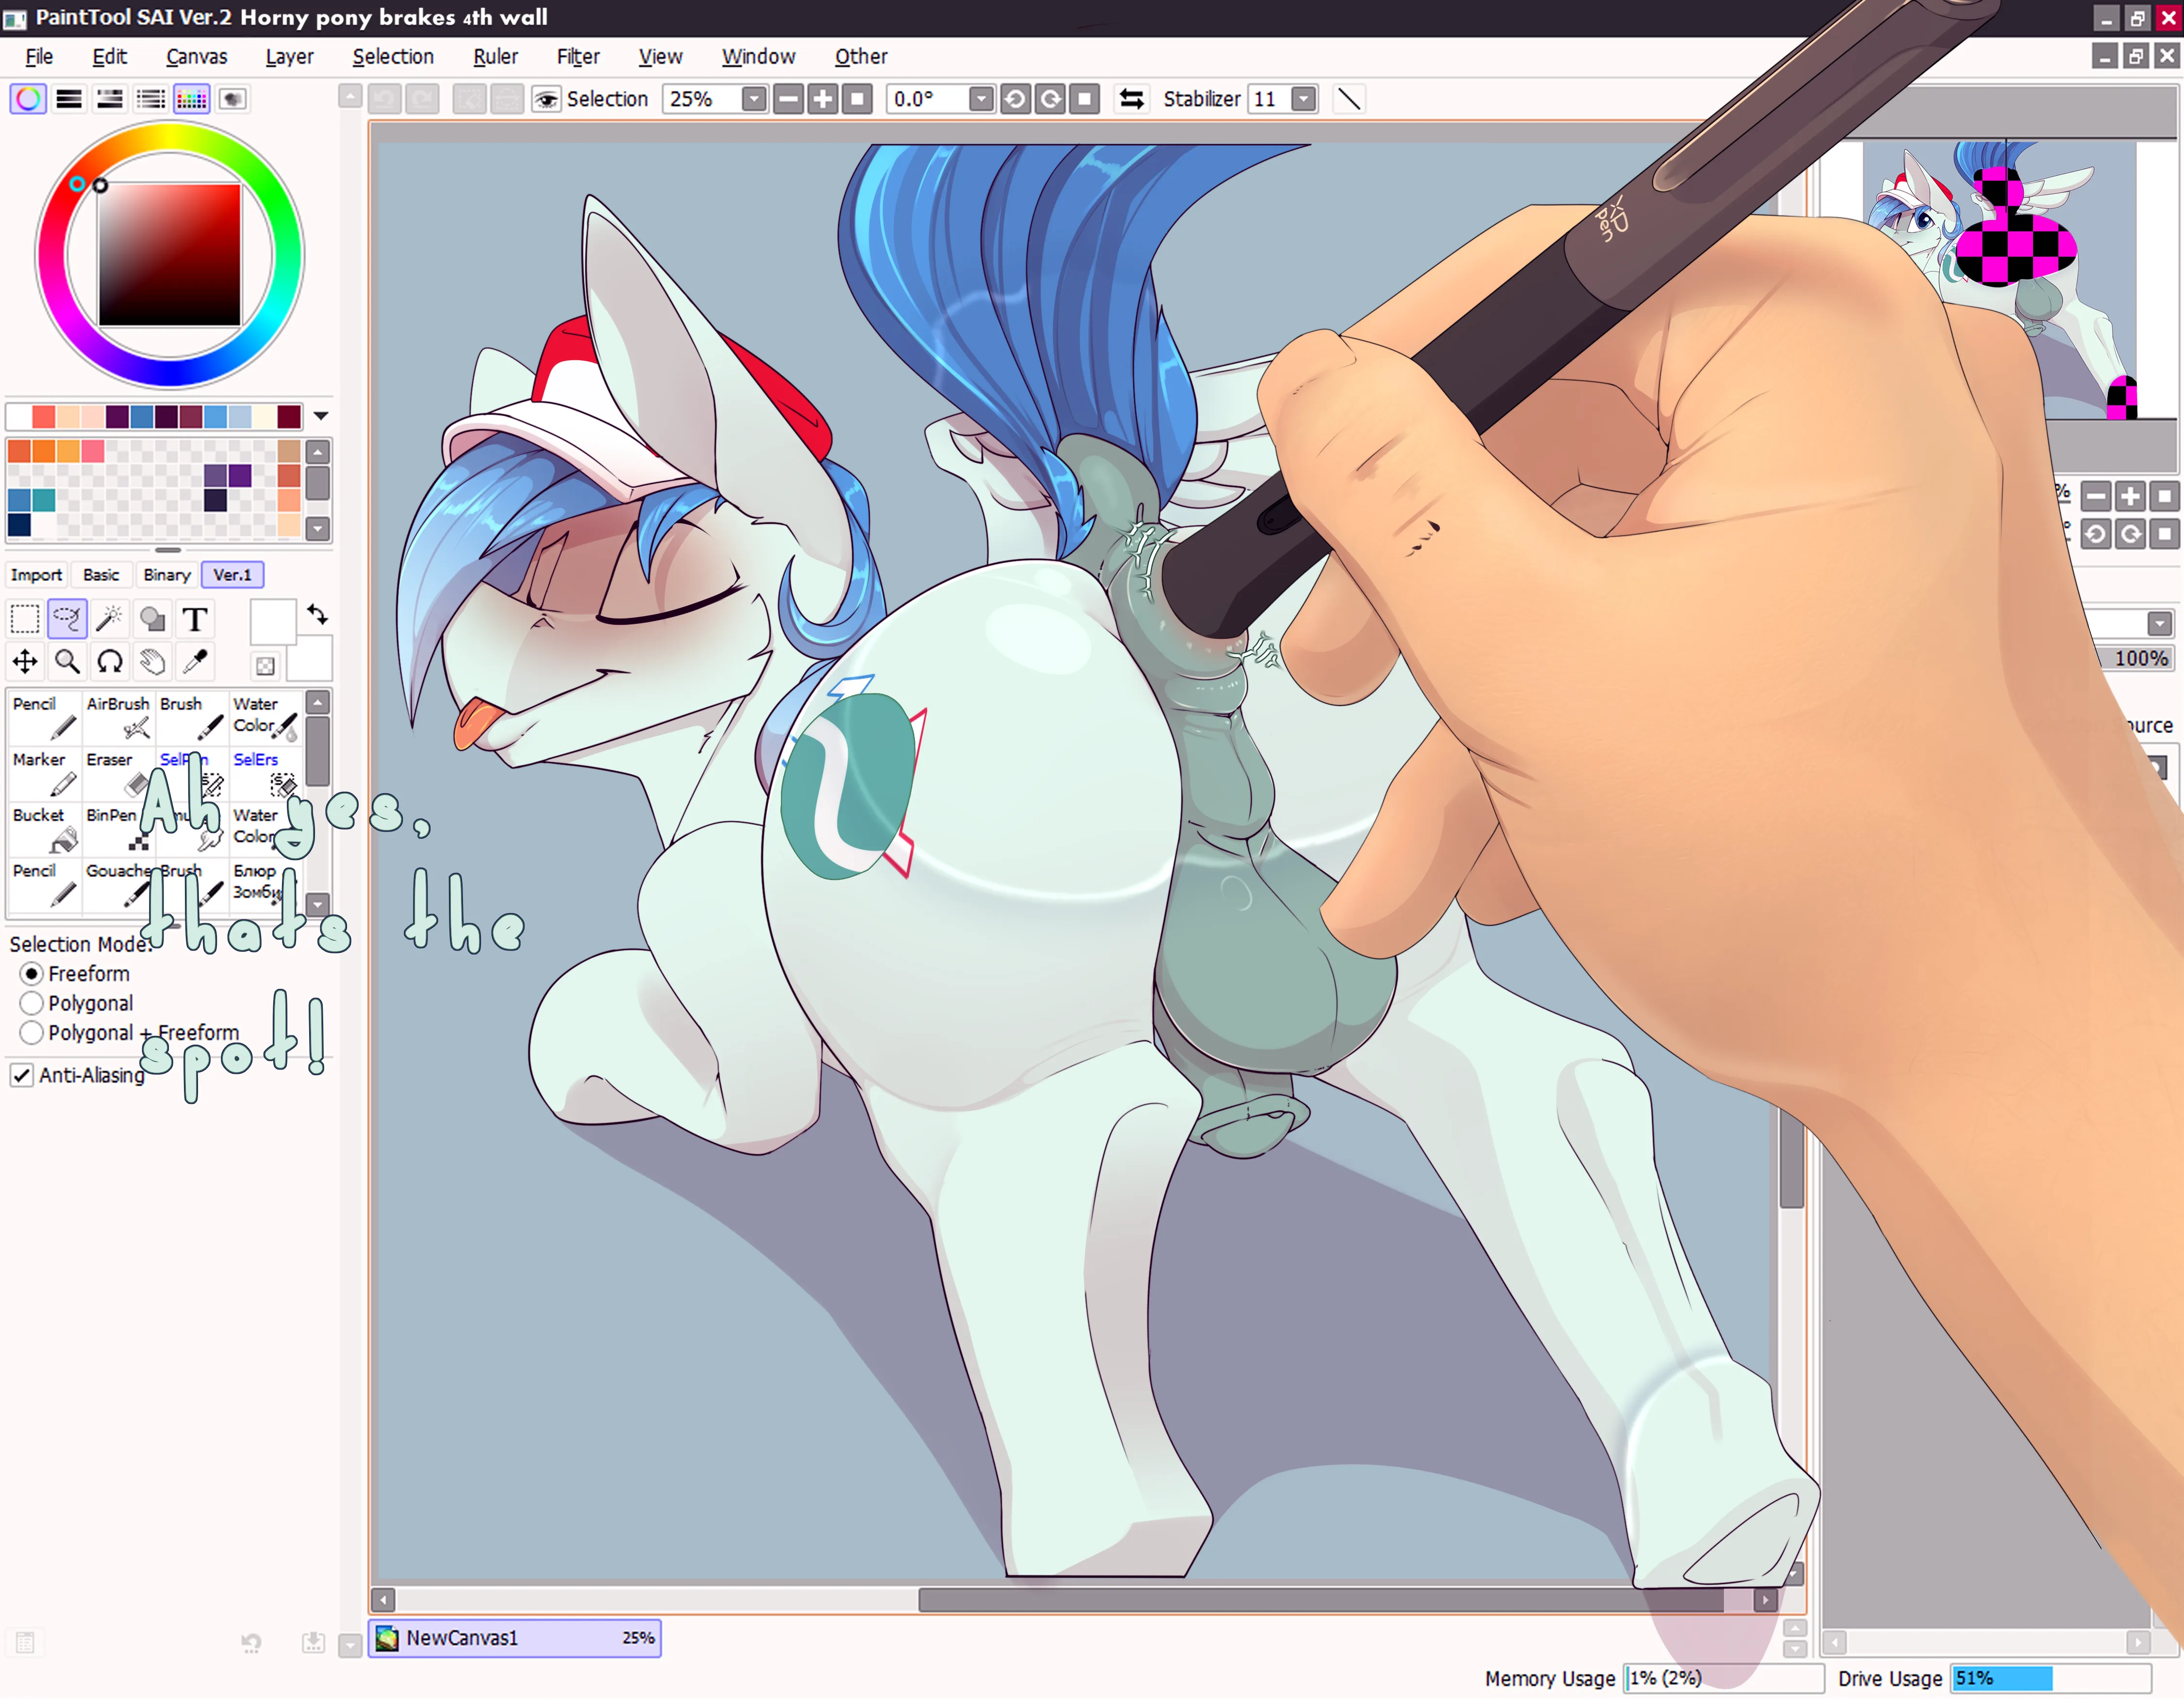Select the rectangular selection tool
Viewport: 2184px width, 1699px height.
point(25,620)
